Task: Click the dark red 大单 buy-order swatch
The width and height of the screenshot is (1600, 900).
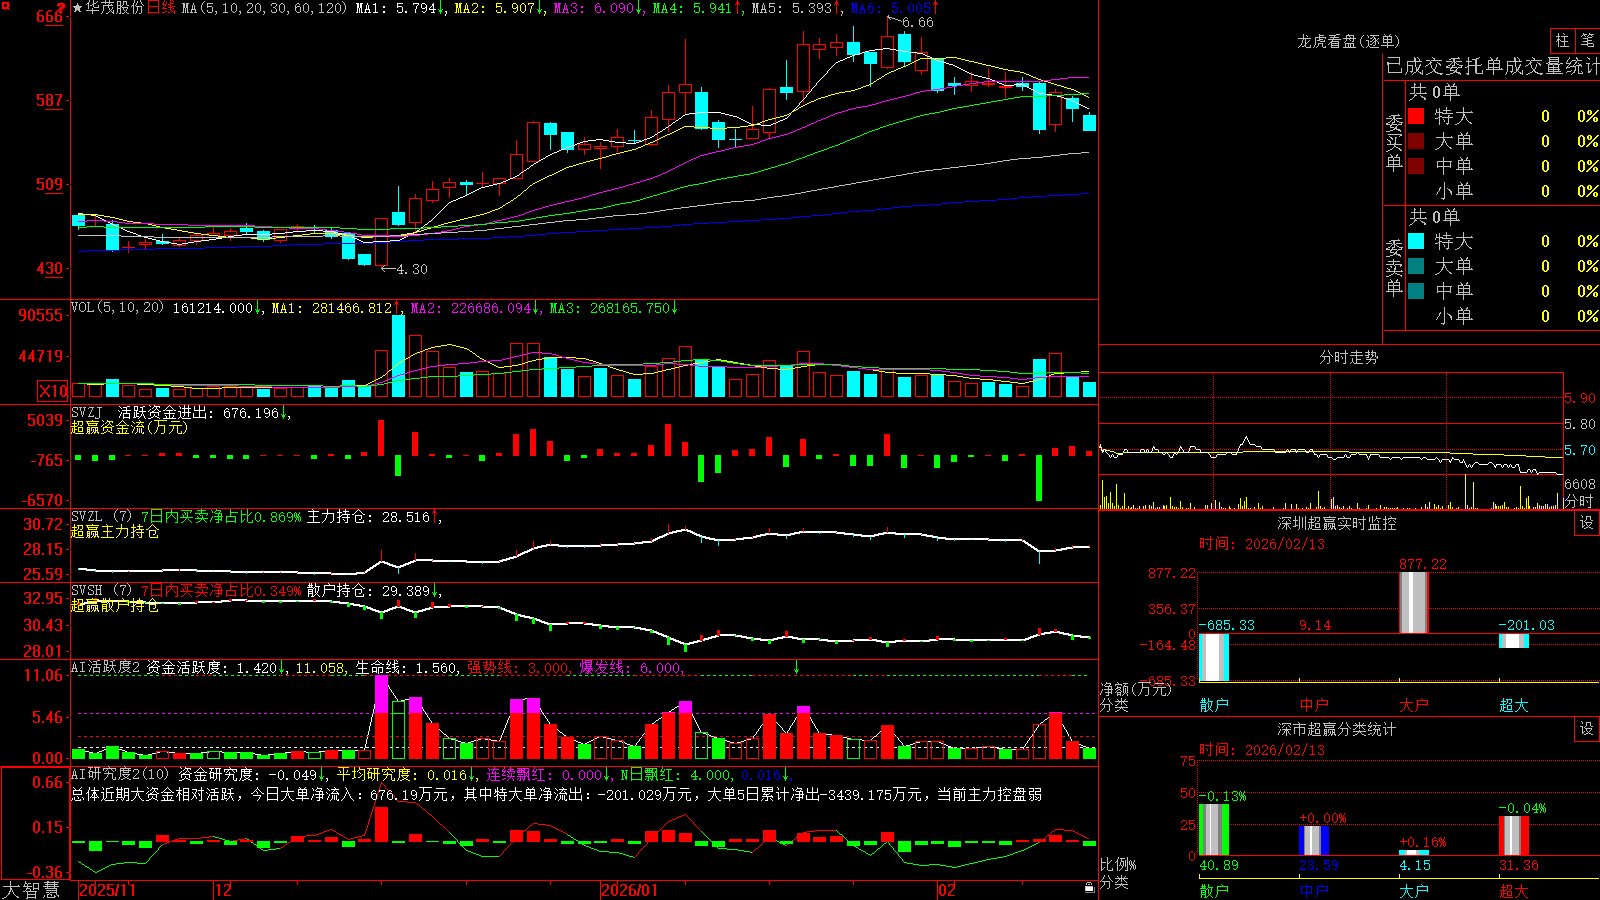Action: (1416, 141)
